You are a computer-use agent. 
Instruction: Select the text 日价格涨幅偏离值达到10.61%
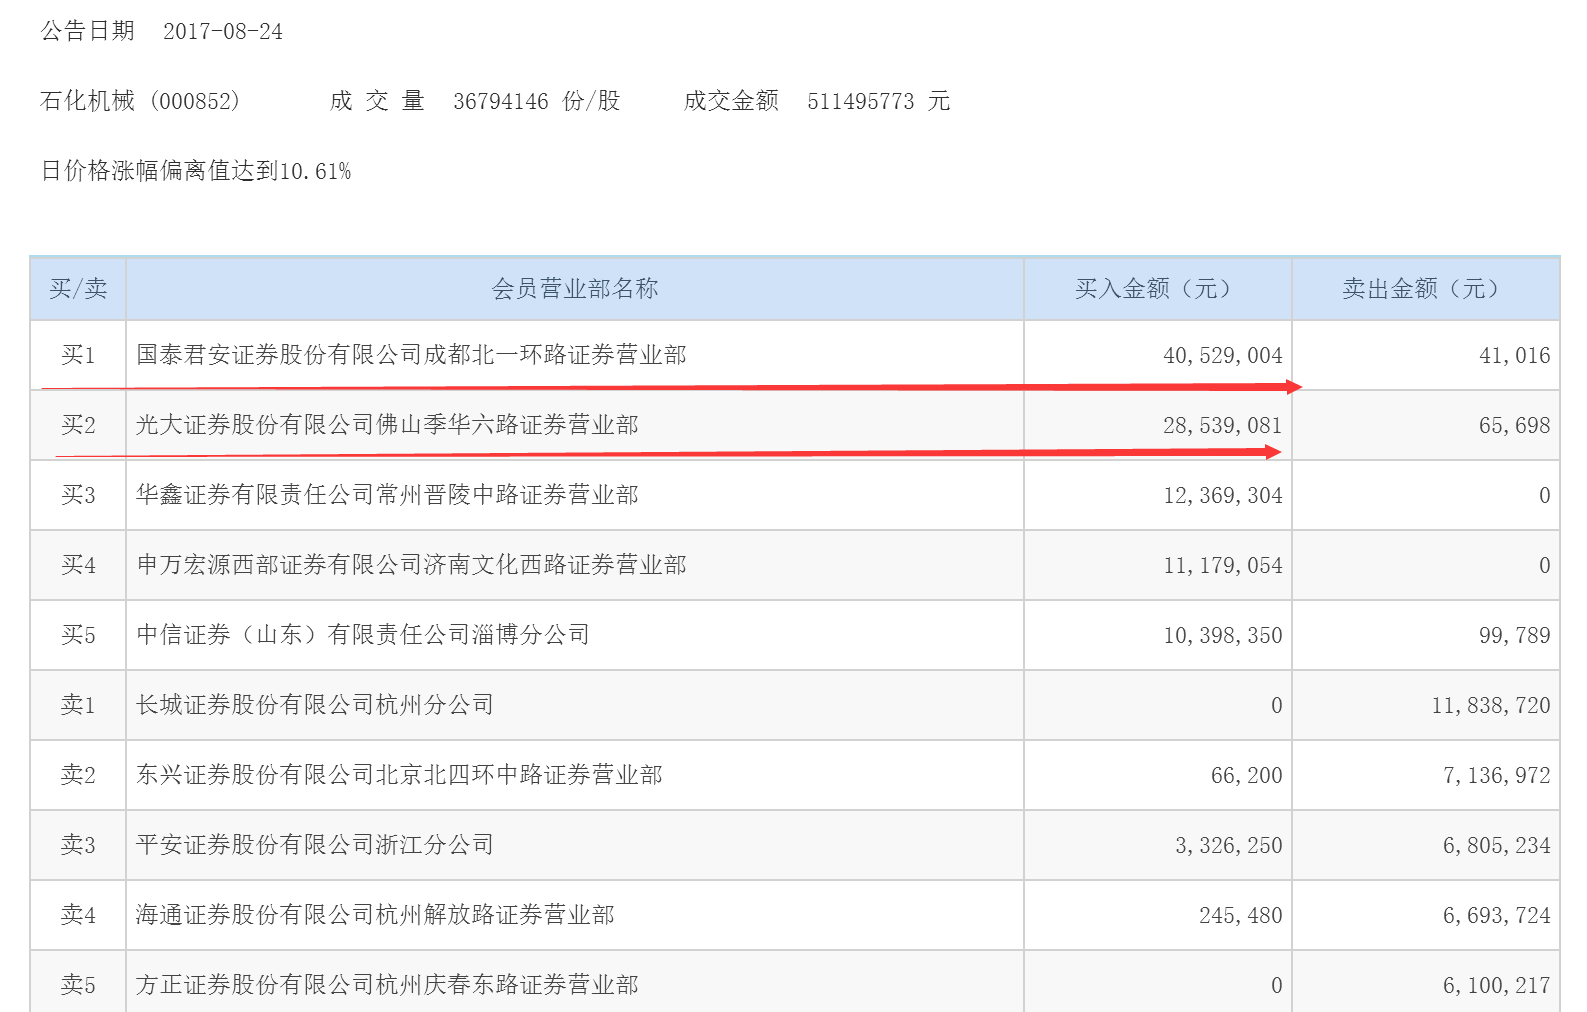196,171
